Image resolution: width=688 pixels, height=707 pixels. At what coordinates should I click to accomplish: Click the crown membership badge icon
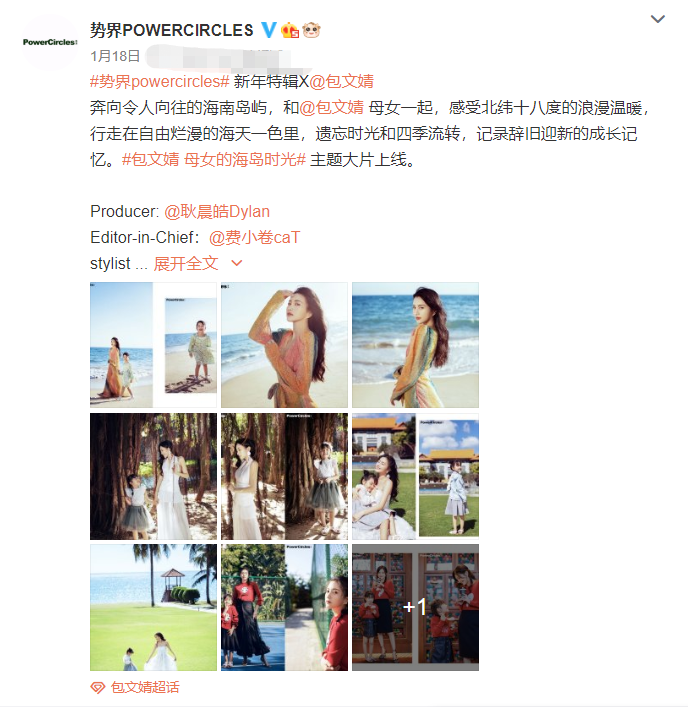[290, 30]
